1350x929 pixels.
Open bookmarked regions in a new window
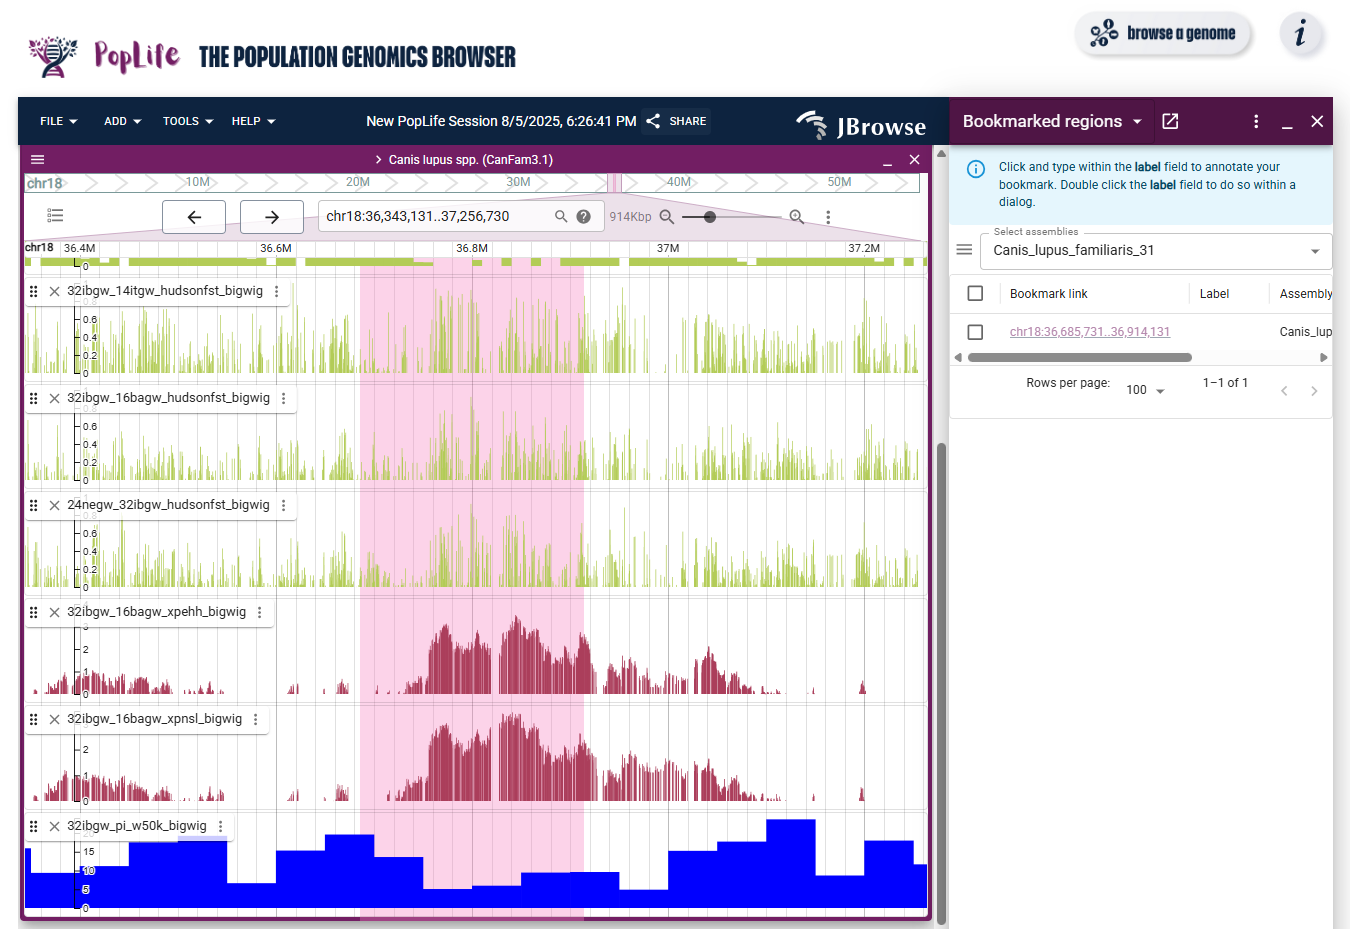(1170, 121)
